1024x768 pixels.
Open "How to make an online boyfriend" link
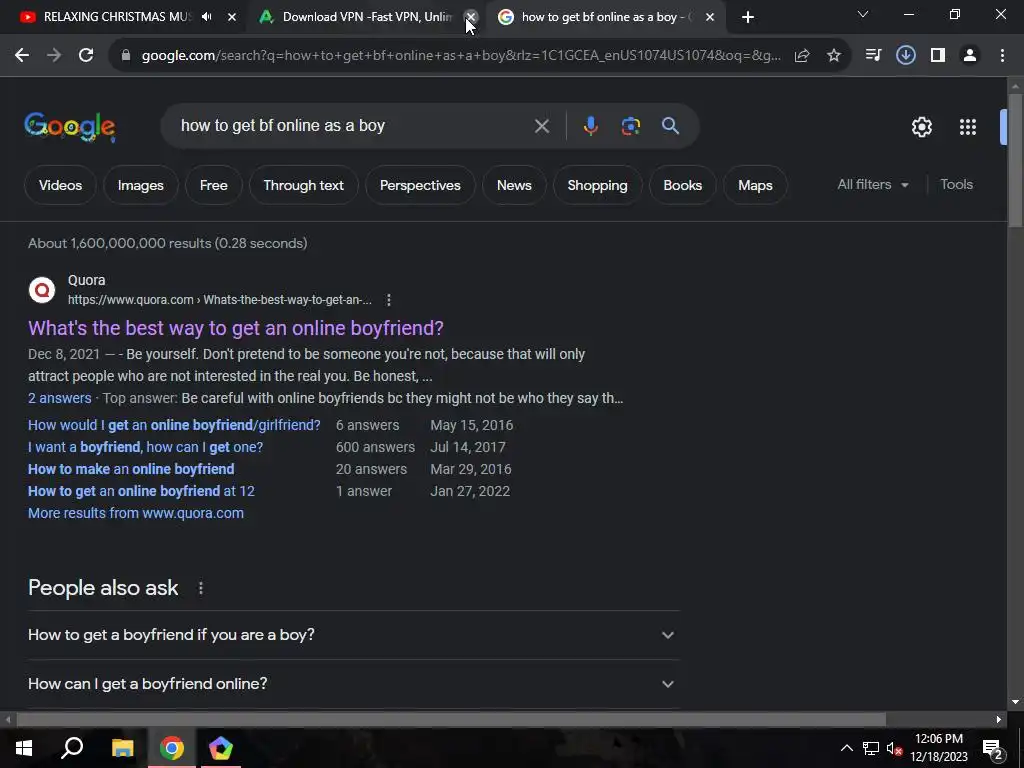pos(131,470)
